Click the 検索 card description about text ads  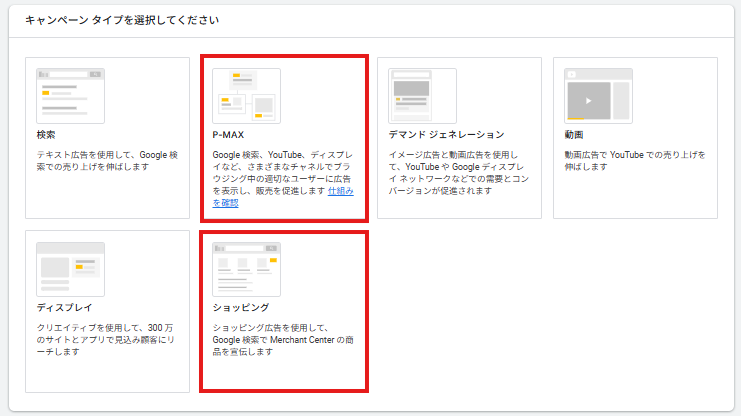click(x=106, y=160)
